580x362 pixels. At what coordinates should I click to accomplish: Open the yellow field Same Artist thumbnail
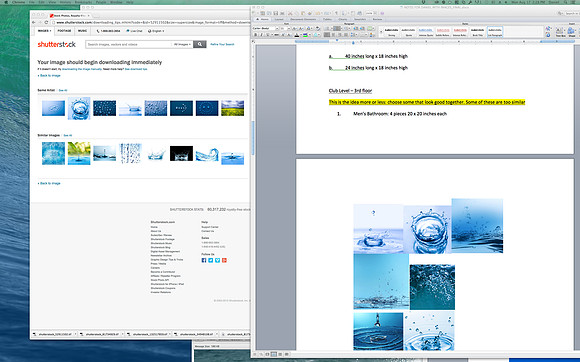[x=232, y=108]
